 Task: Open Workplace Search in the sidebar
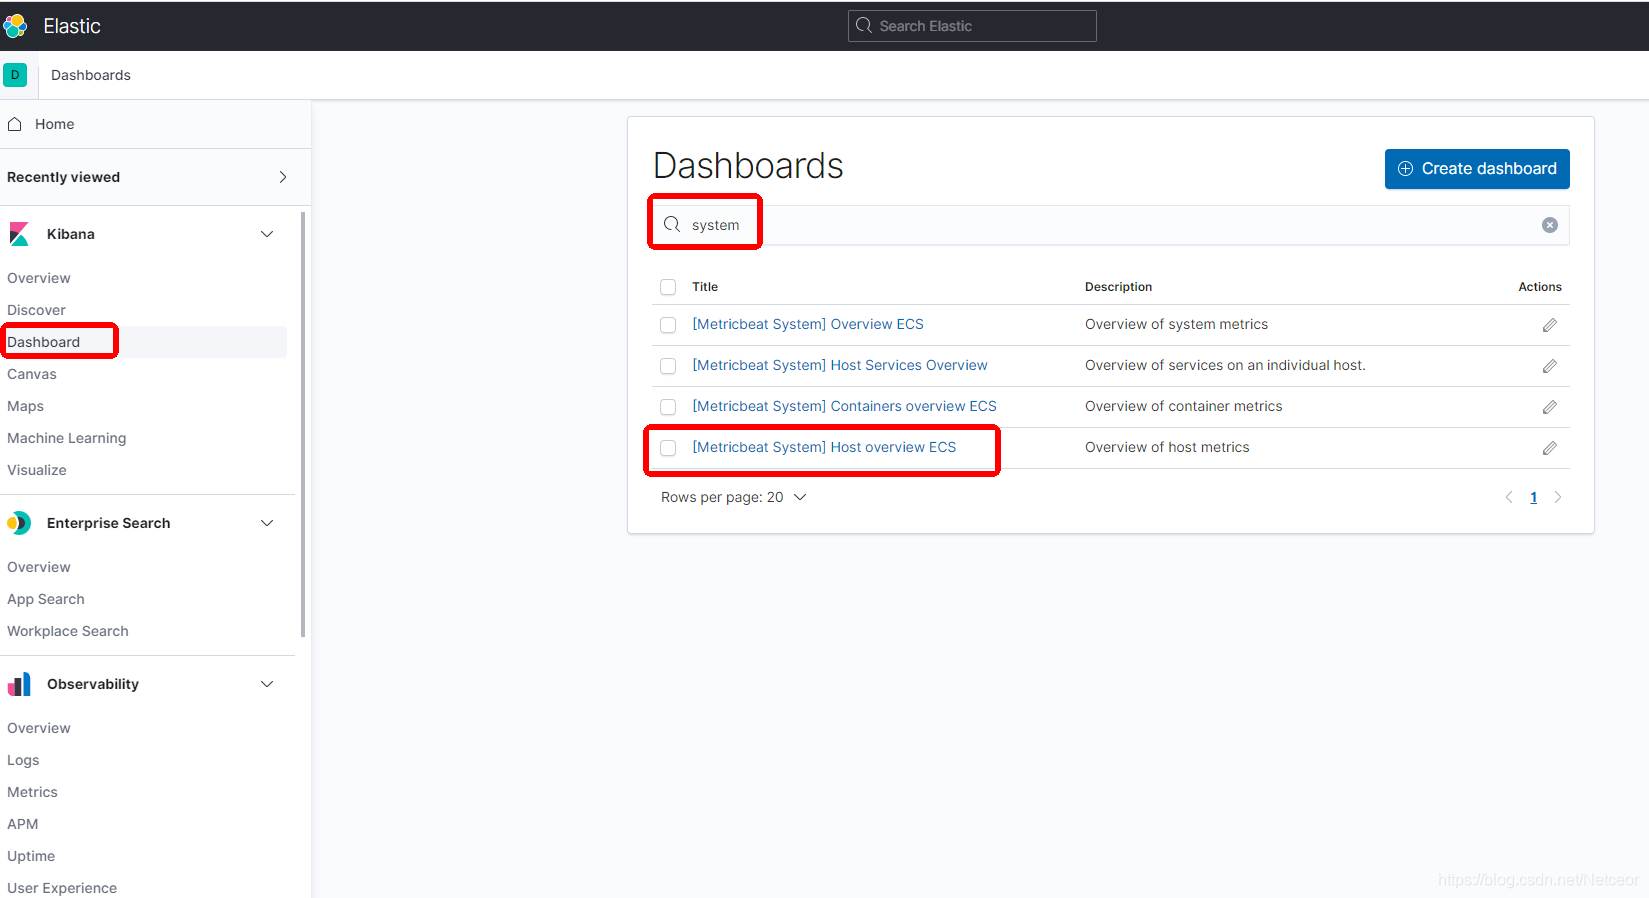click(x=68, y=631)
